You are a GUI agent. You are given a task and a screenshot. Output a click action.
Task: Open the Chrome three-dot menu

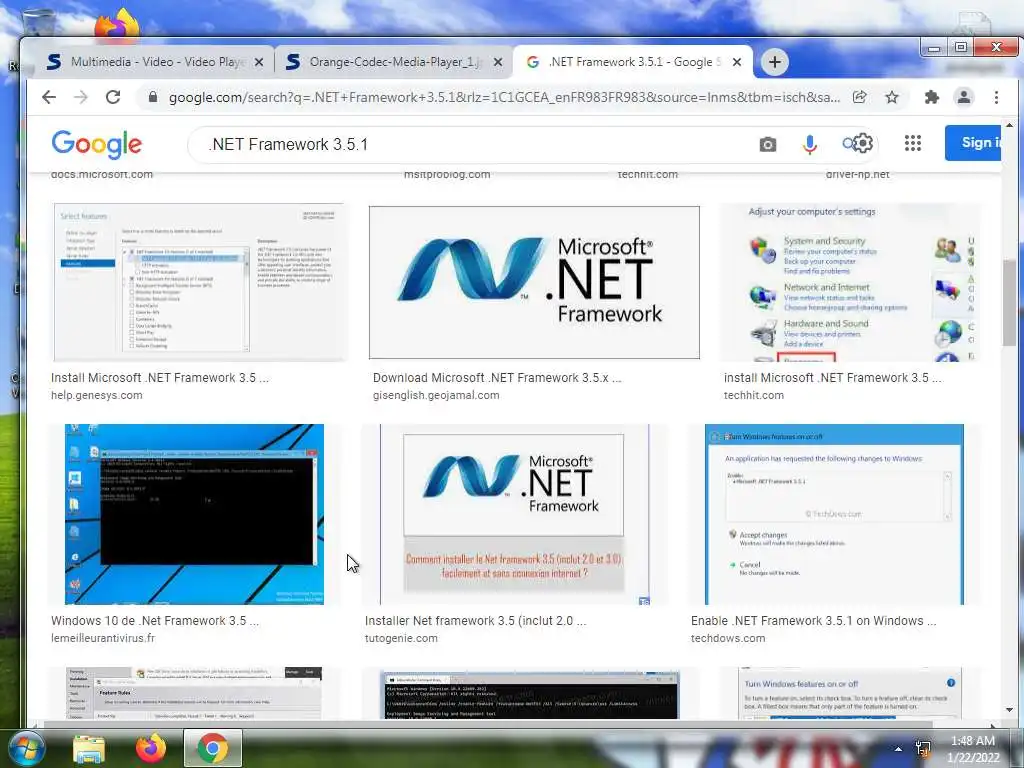click(x=996, y=97)
